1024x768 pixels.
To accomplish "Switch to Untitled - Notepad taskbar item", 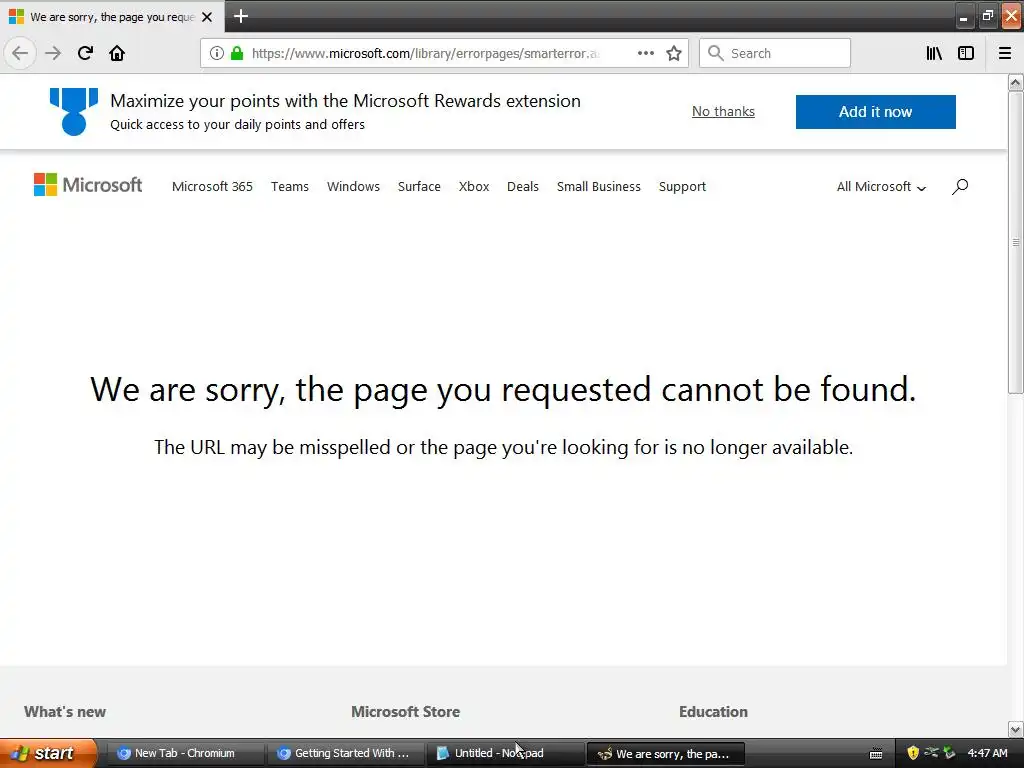I will click(505, 753).
